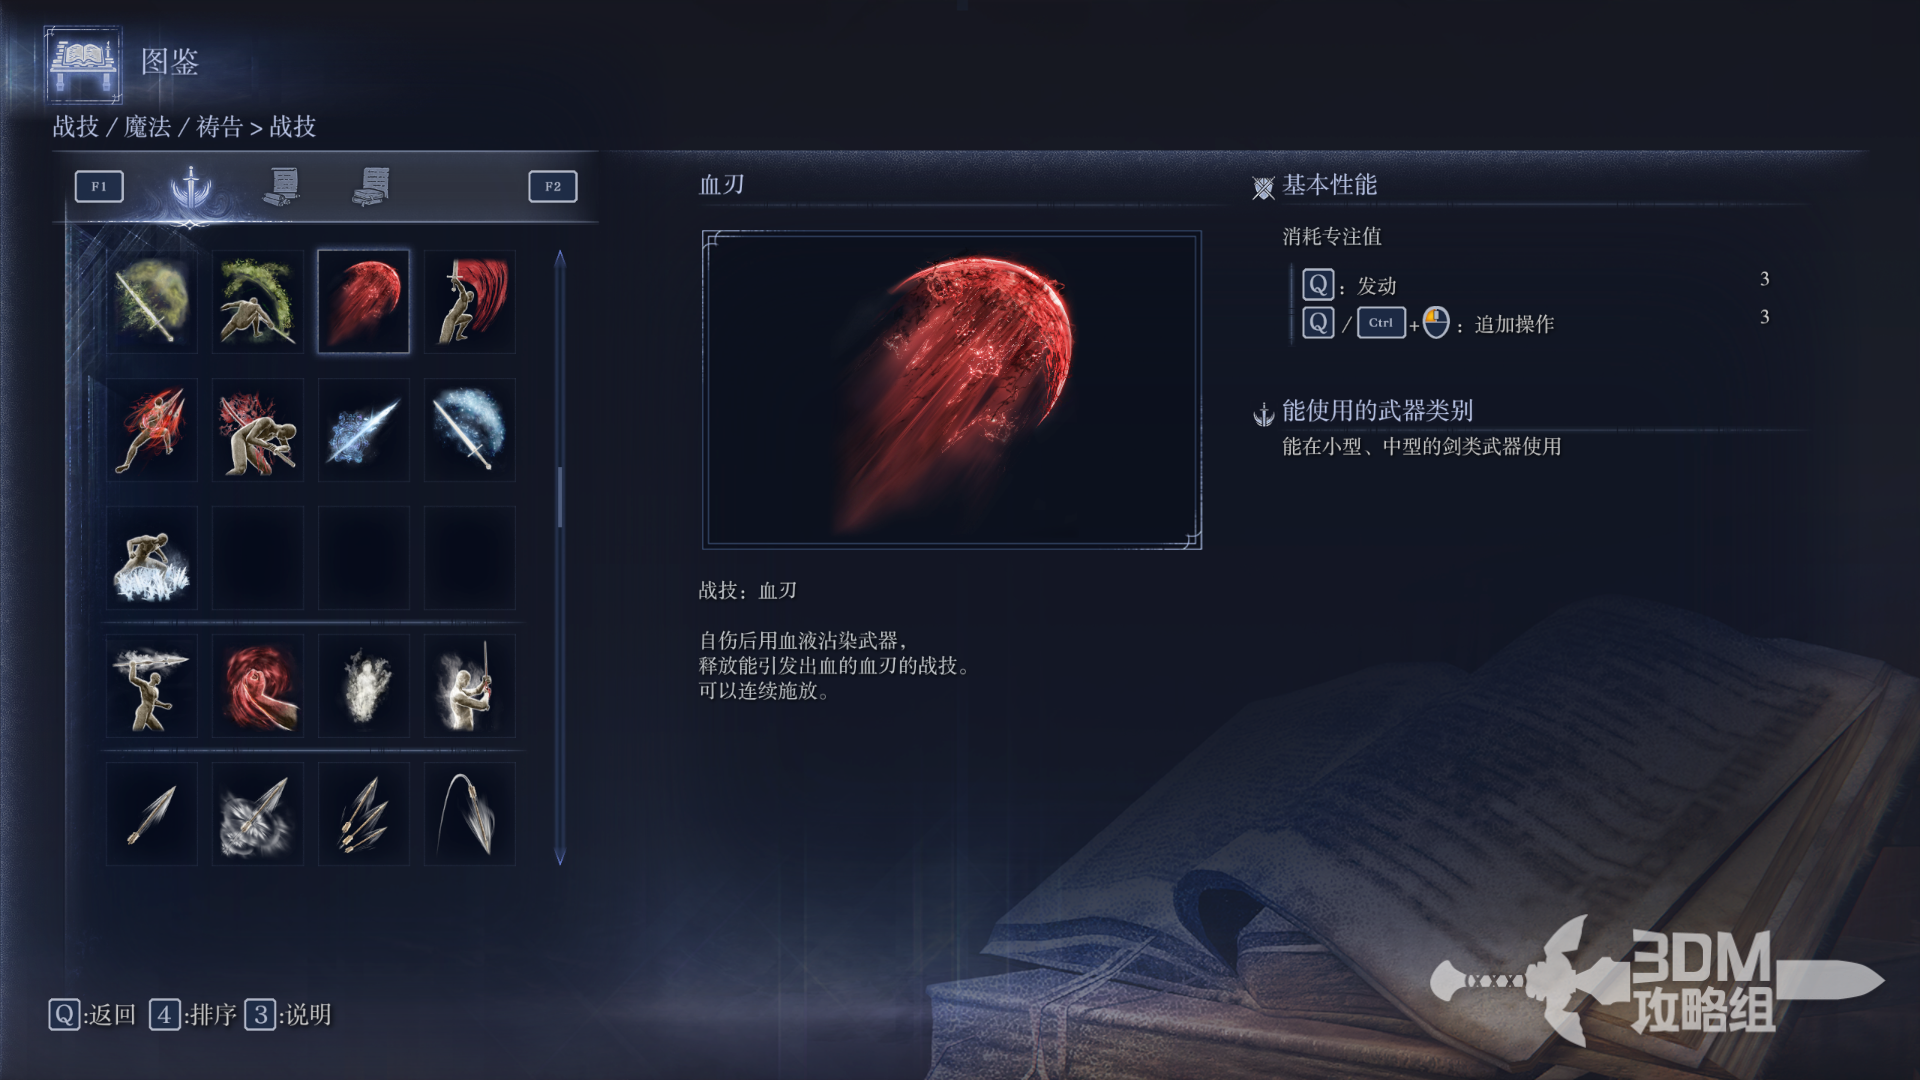
Task: Select the red swirling vortex skill icon
Action: tap(257, 686)
